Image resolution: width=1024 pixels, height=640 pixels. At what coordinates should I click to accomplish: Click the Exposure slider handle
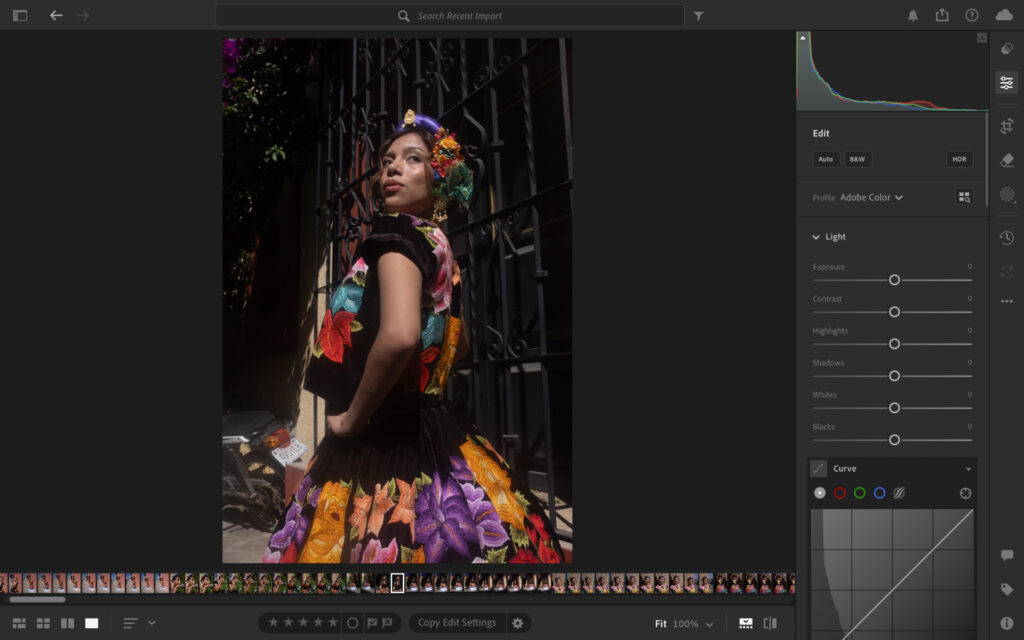pyautogui.click(x=894, y=280)
